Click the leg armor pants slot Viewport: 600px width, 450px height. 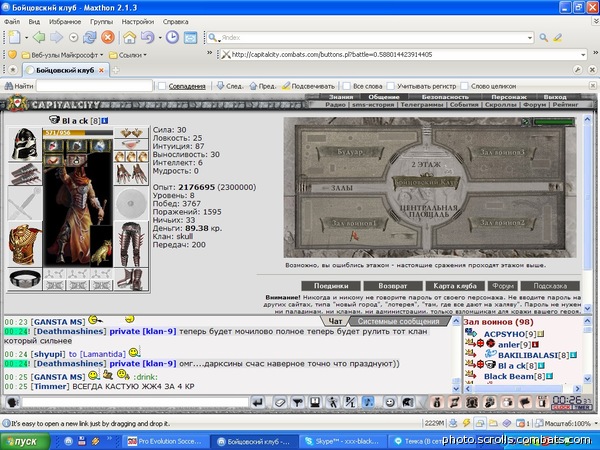pyautogui.click(x=131, y=245)
